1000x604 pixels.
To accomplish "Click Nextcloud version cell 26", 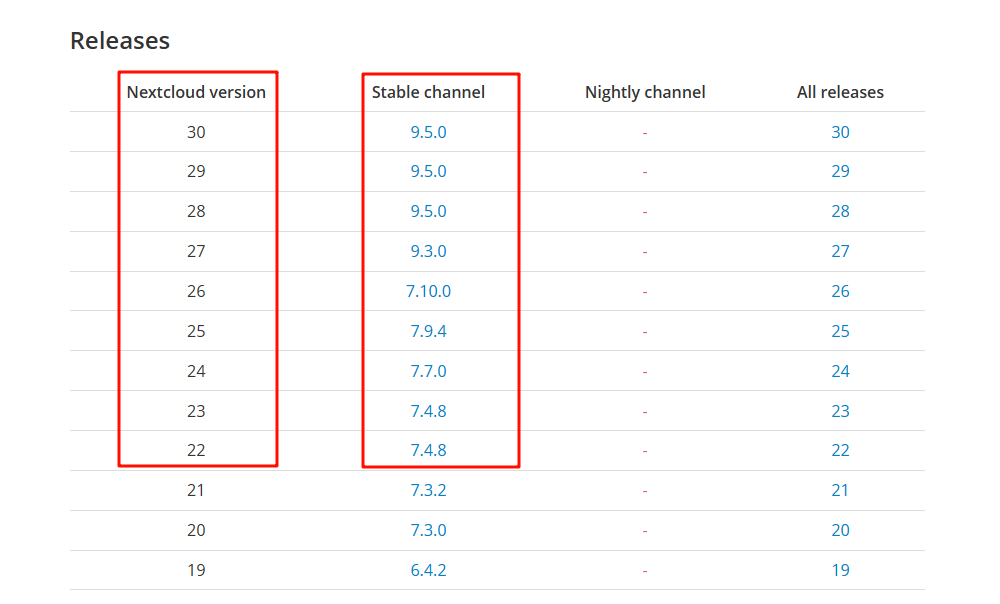I will pyautogui.click(x=196, y=291).
